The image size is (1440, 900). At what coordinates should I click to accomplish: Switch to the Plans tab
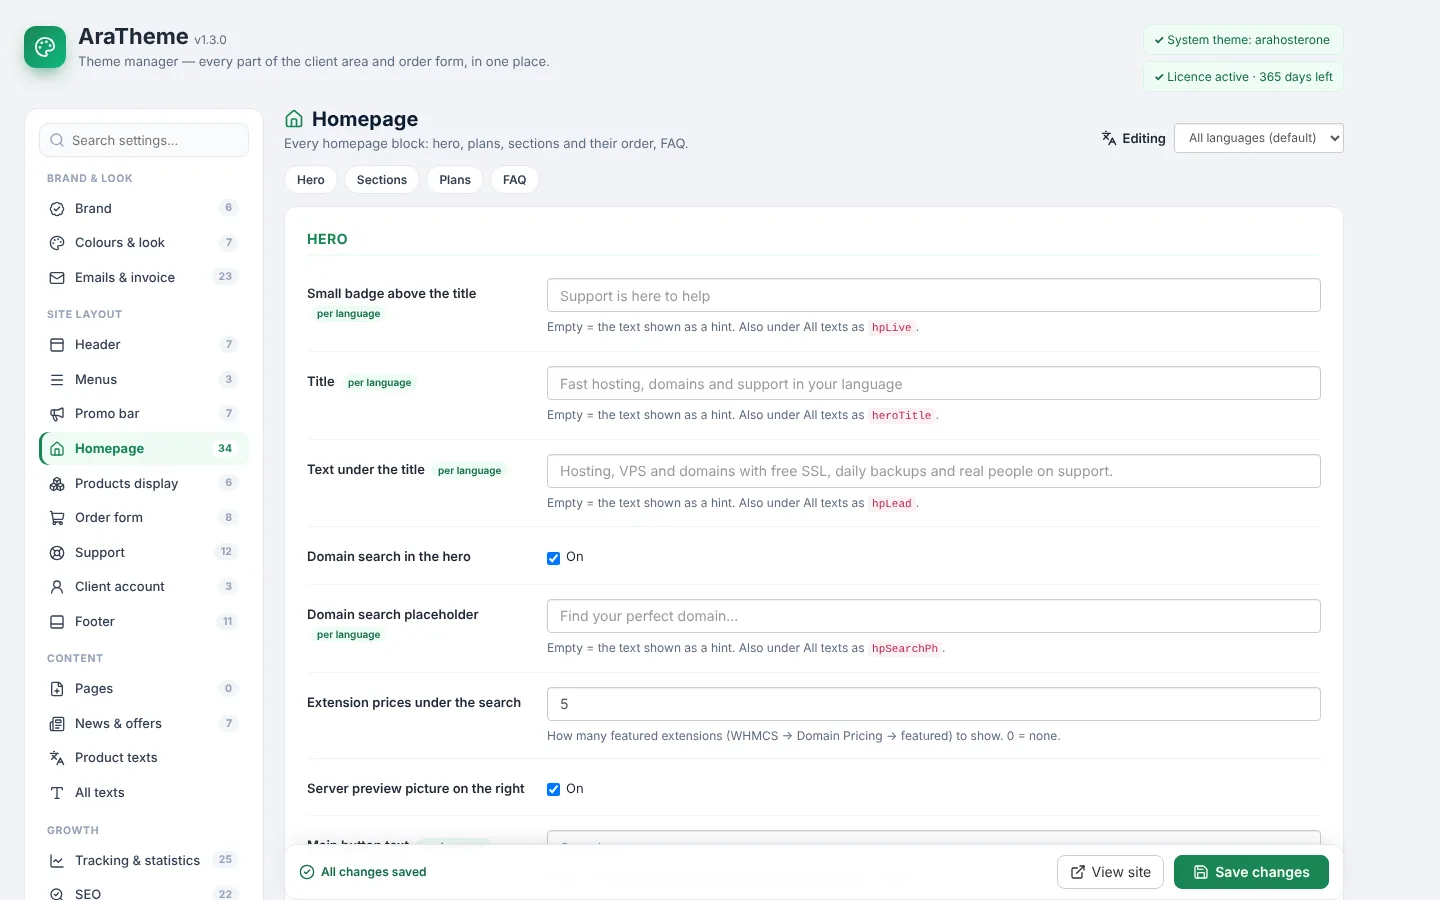[455, 180]
